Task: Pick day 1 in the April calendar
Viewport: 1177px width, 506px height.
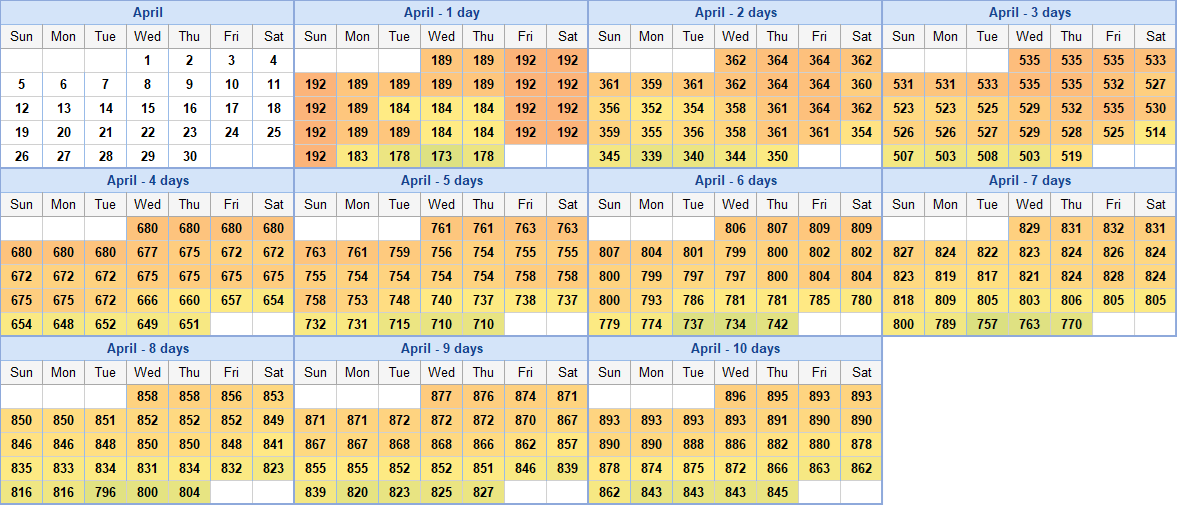Action: coord(148,61)
